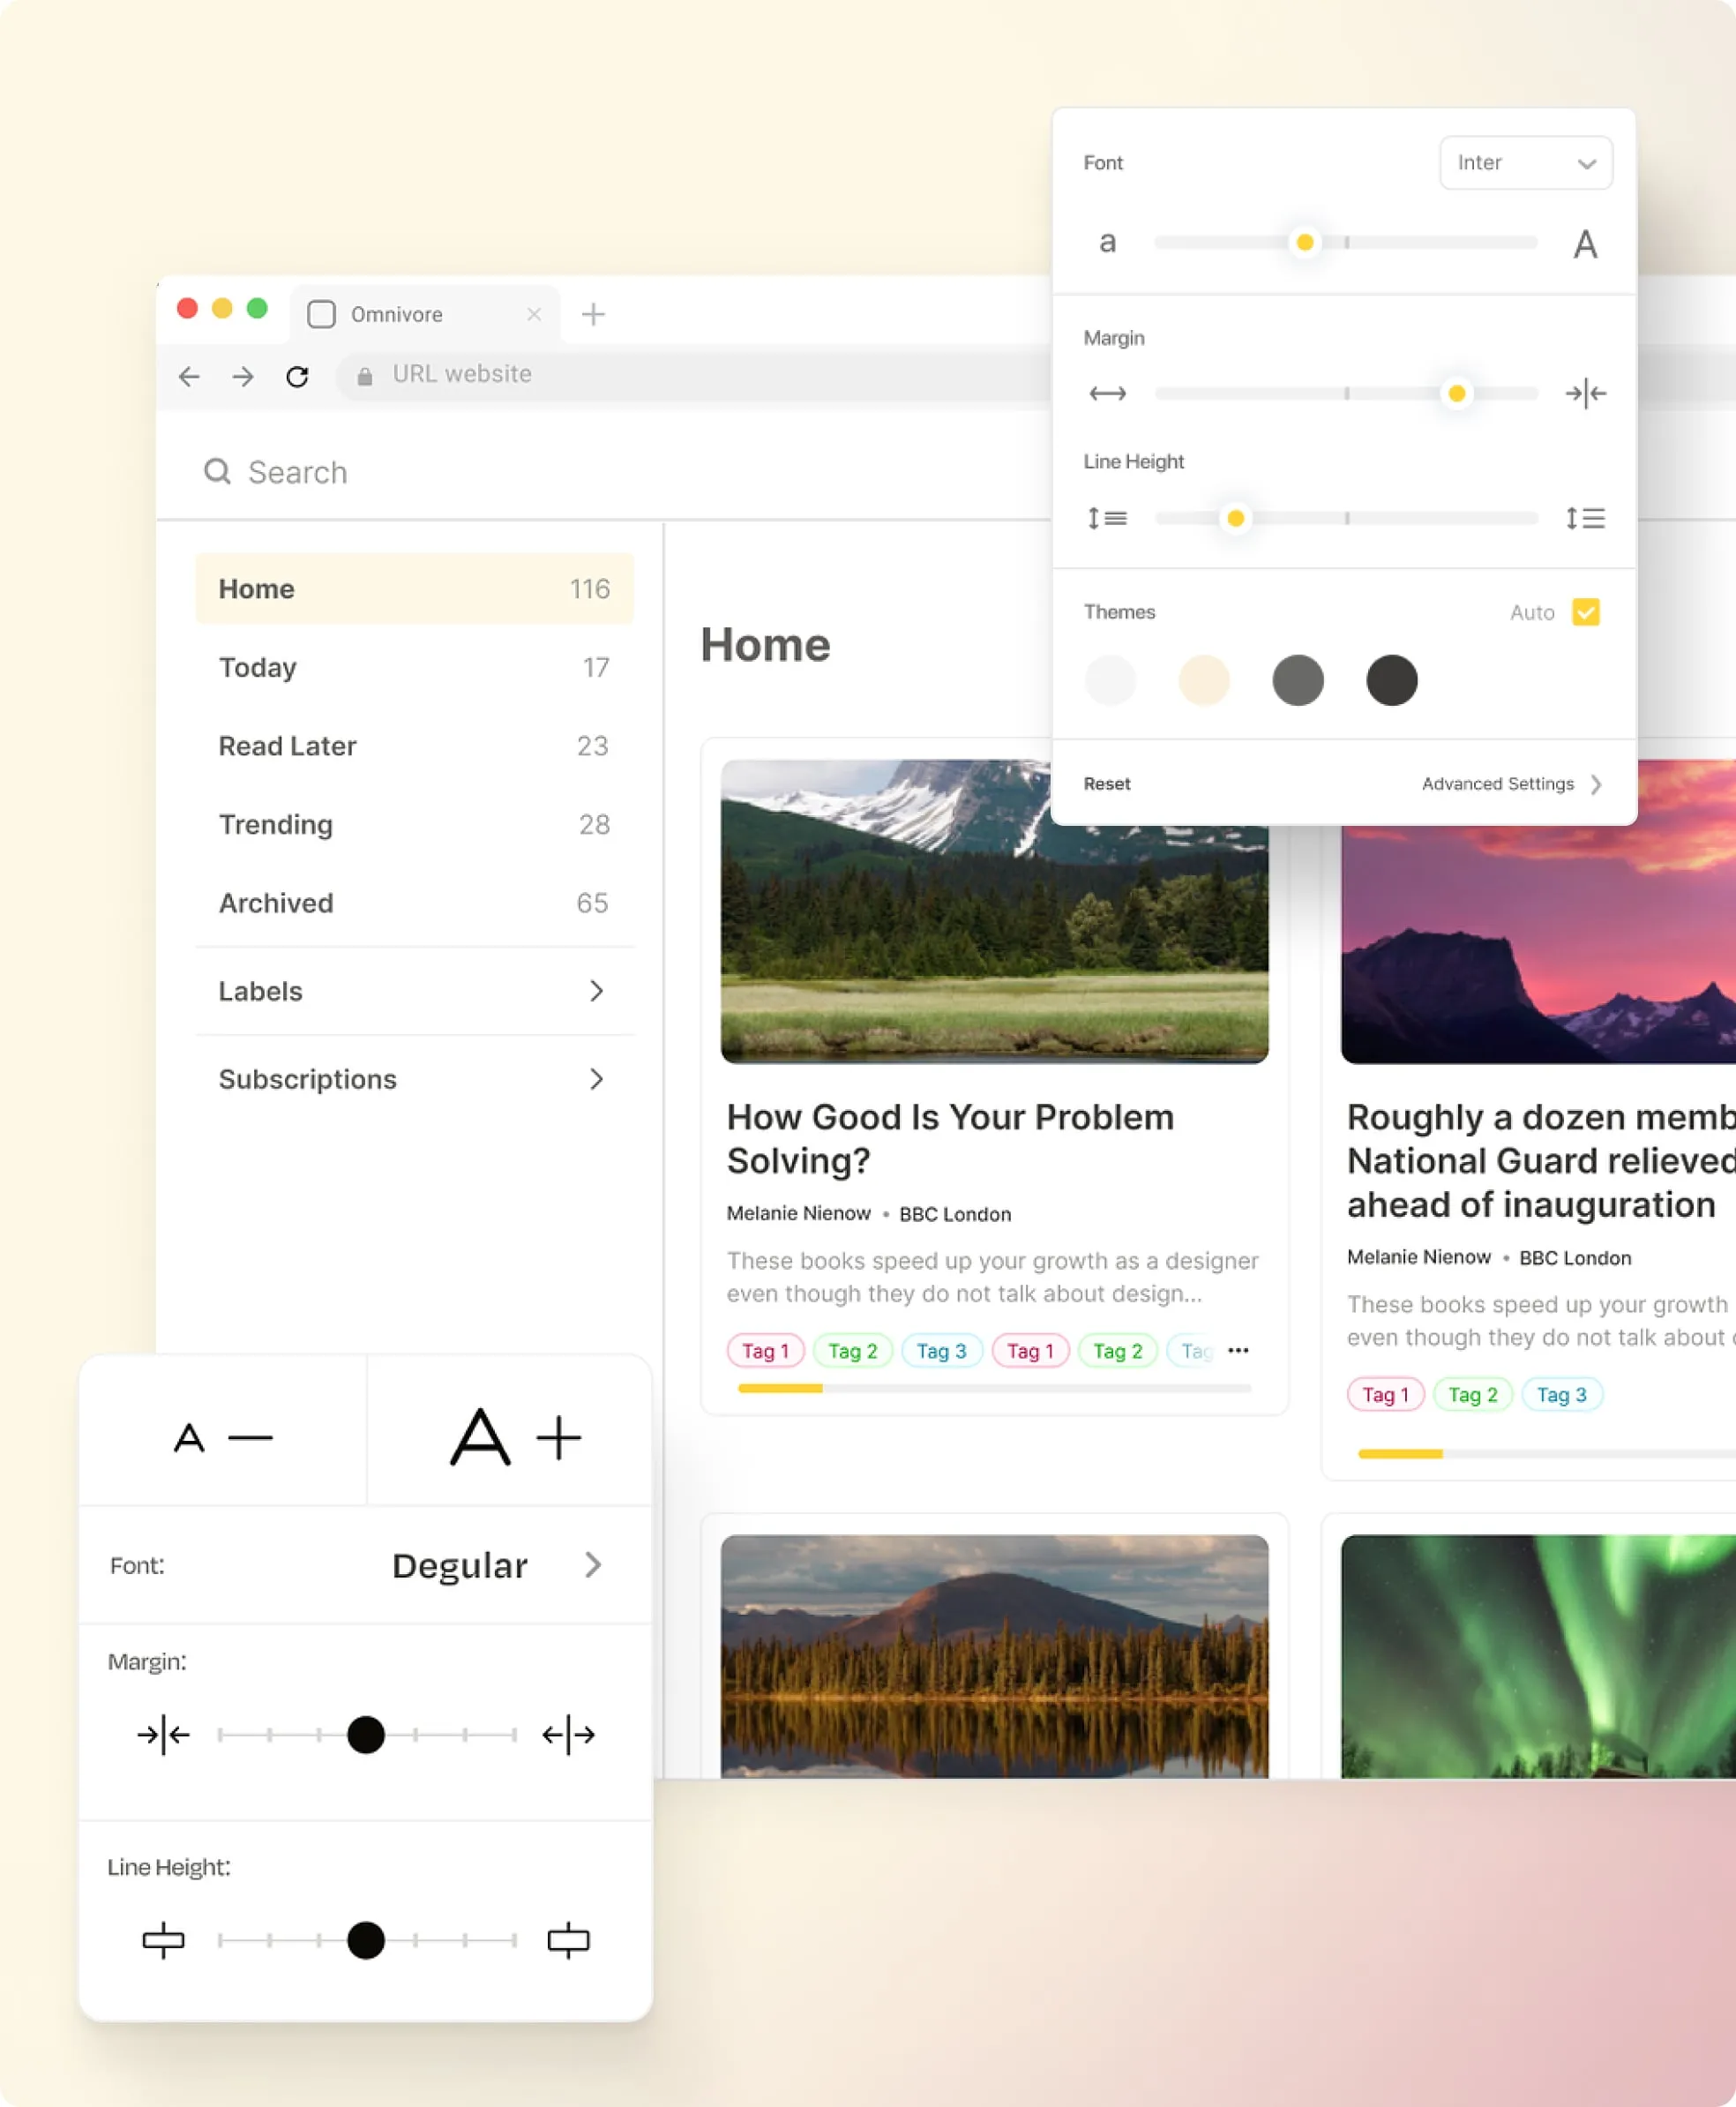Screen dimensions: 1736x2107
Task: Click the yellow Margin slider handle
Action: 1456,394
